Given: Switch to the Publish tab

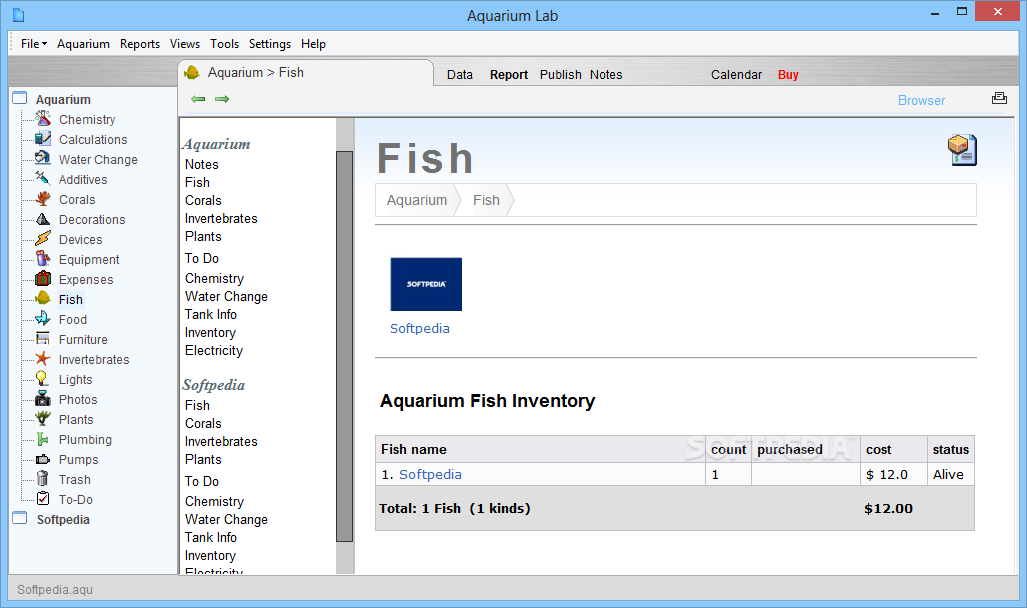Looking at the screenshot, I should tap(561, 75).
